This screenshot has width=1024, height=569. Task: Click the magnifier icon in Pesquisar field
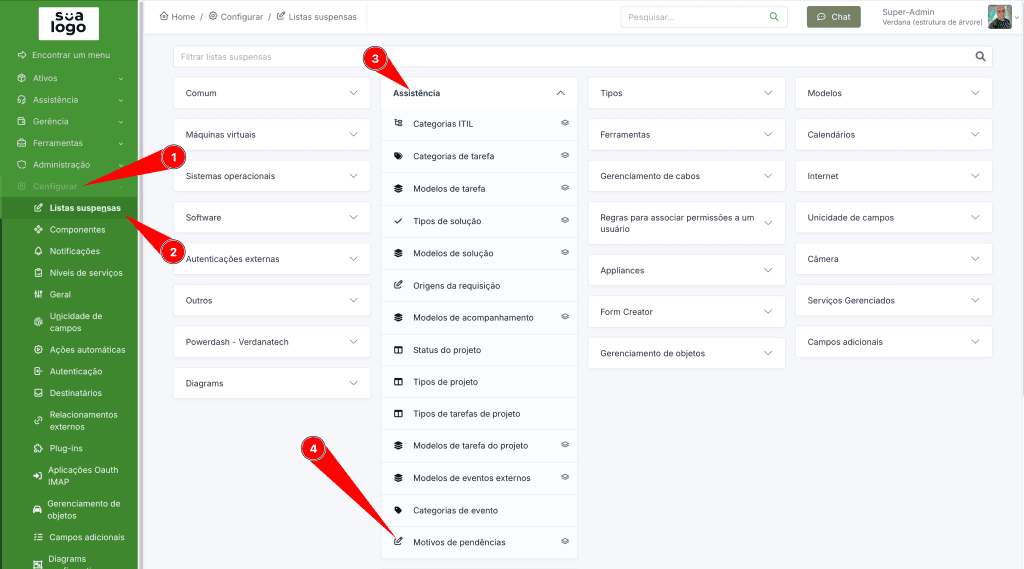[774, 17]
